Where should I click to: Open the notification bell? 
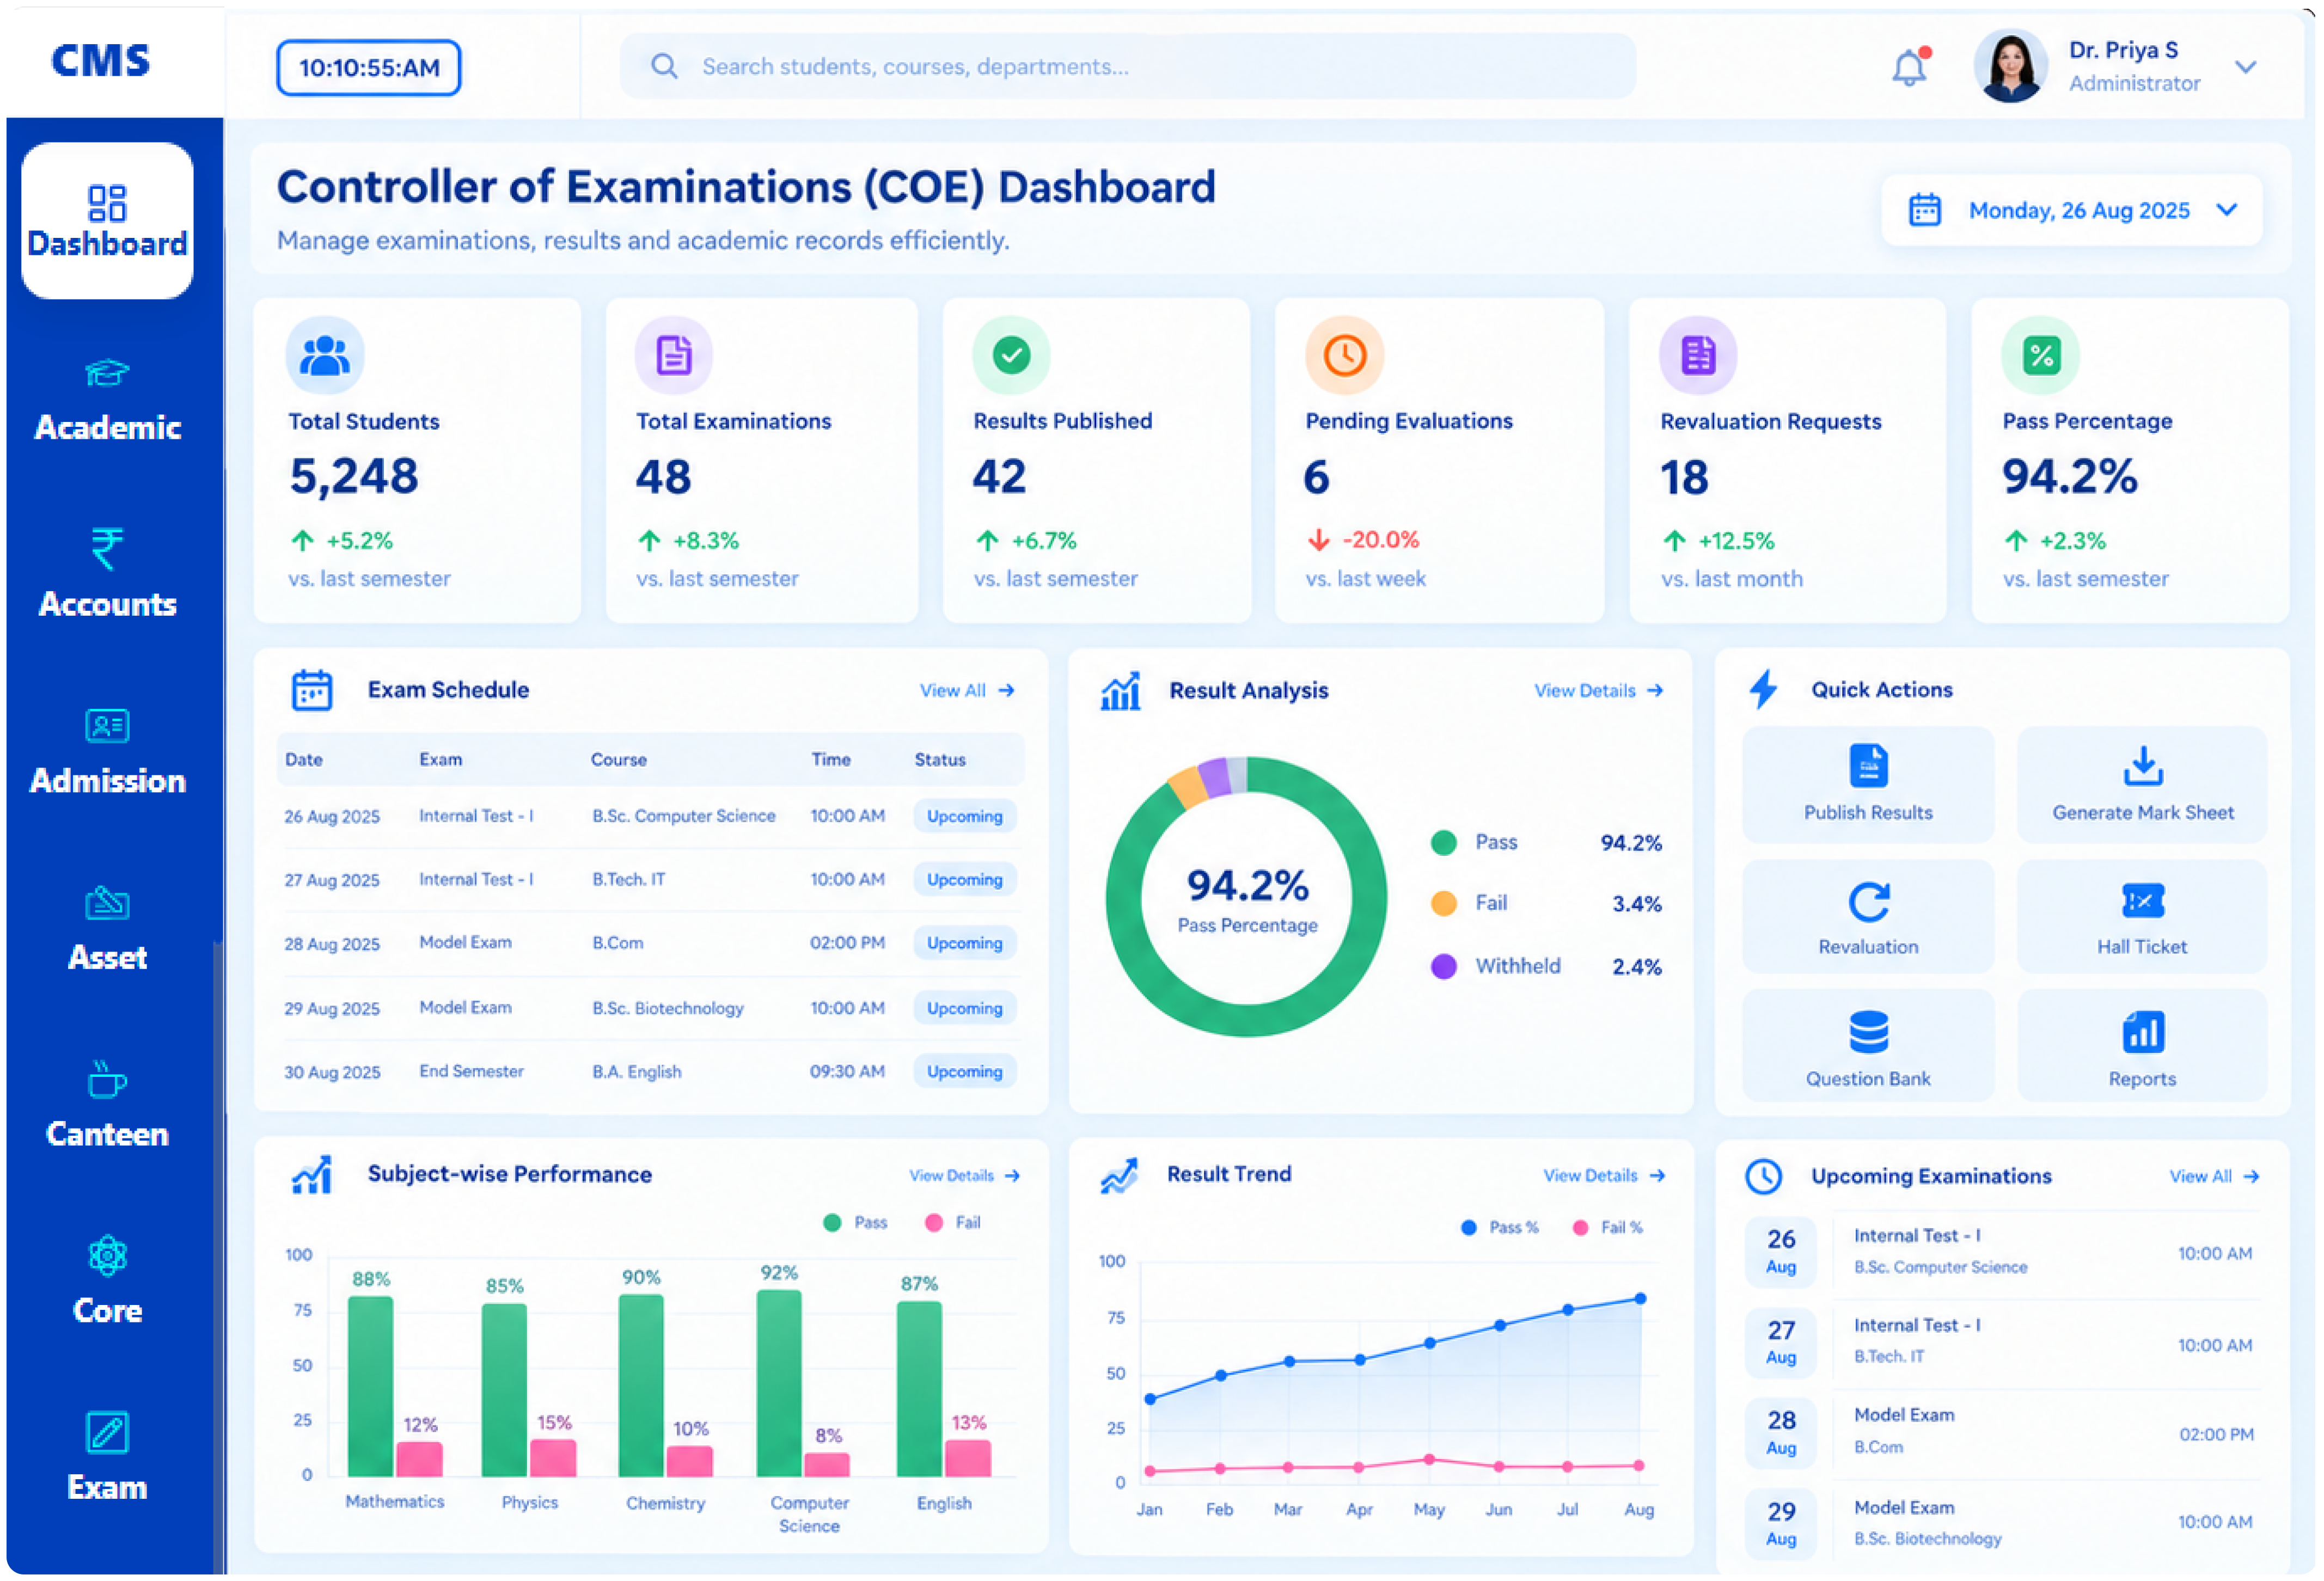pyautogui.click(x=1909, y=67)
